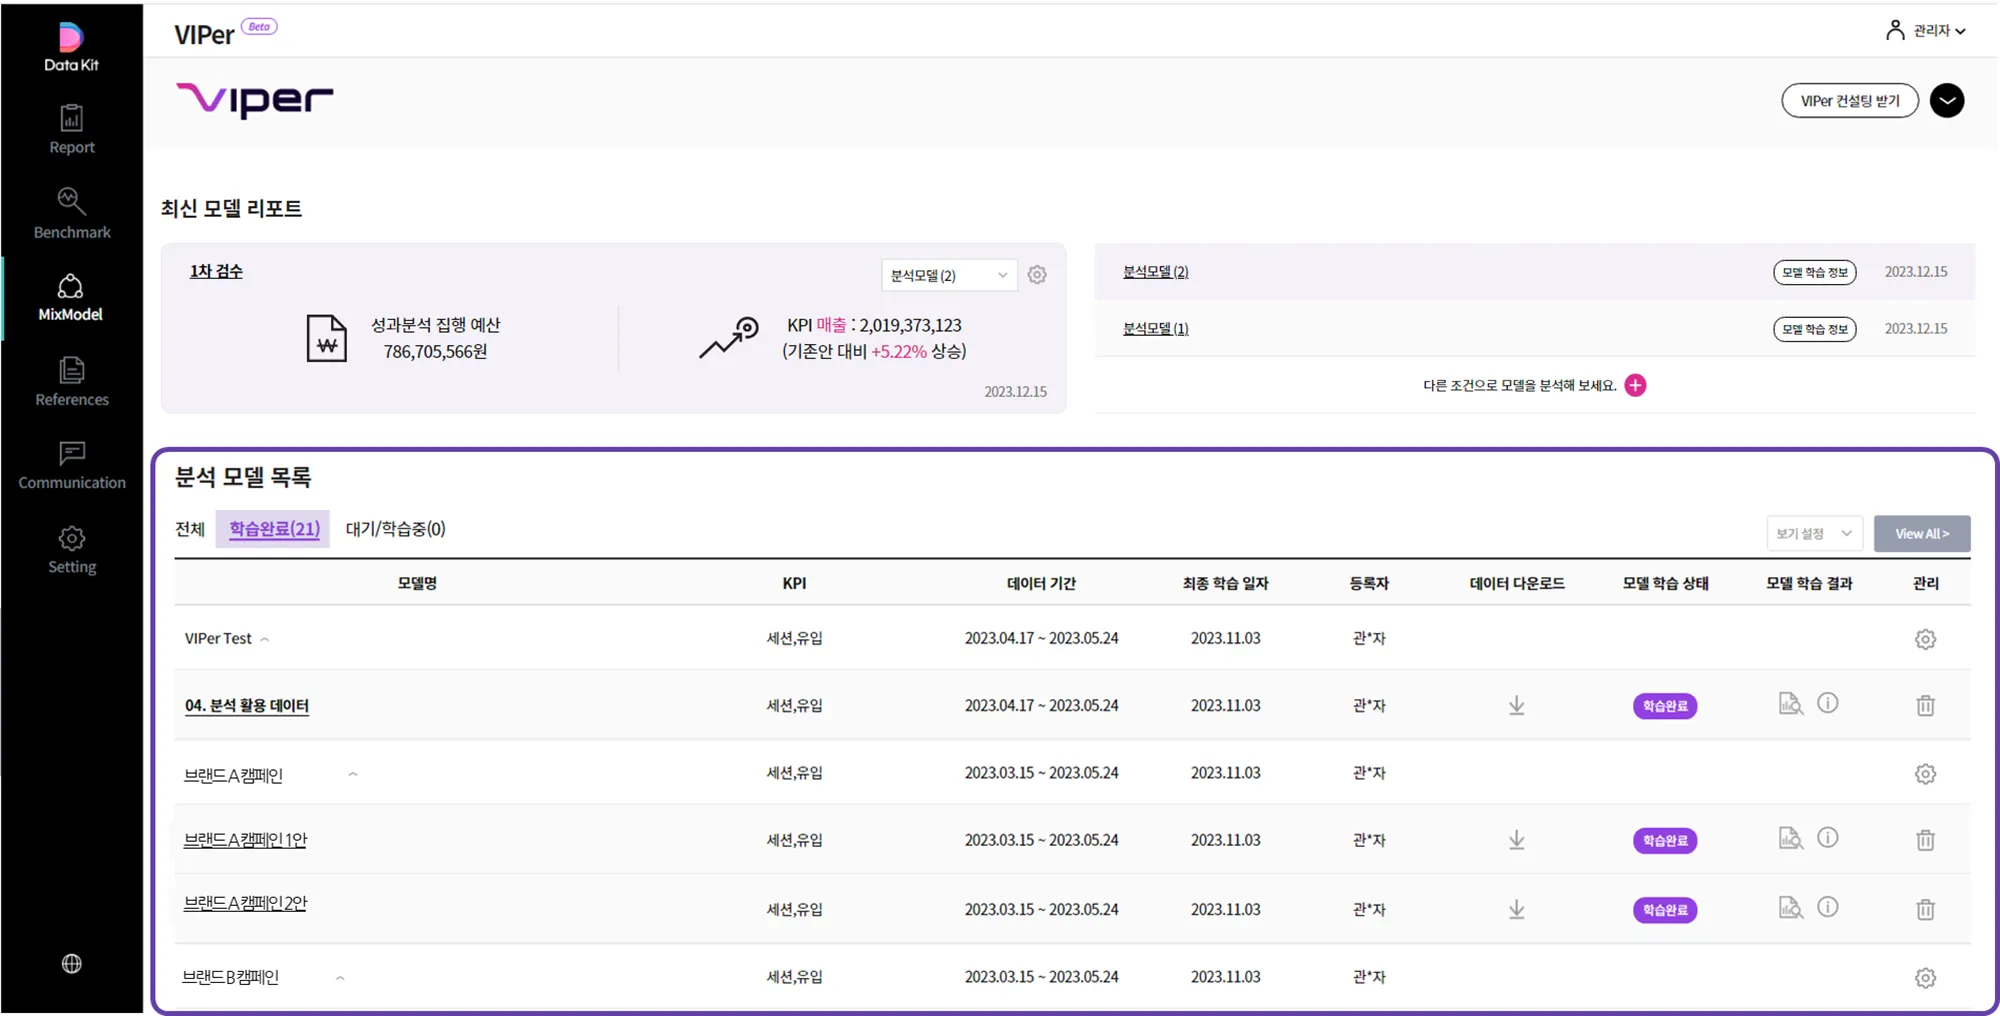2000x1016 pixels.
Task: Open the 보기 설정 dropdown
Action: point(1814,533)
